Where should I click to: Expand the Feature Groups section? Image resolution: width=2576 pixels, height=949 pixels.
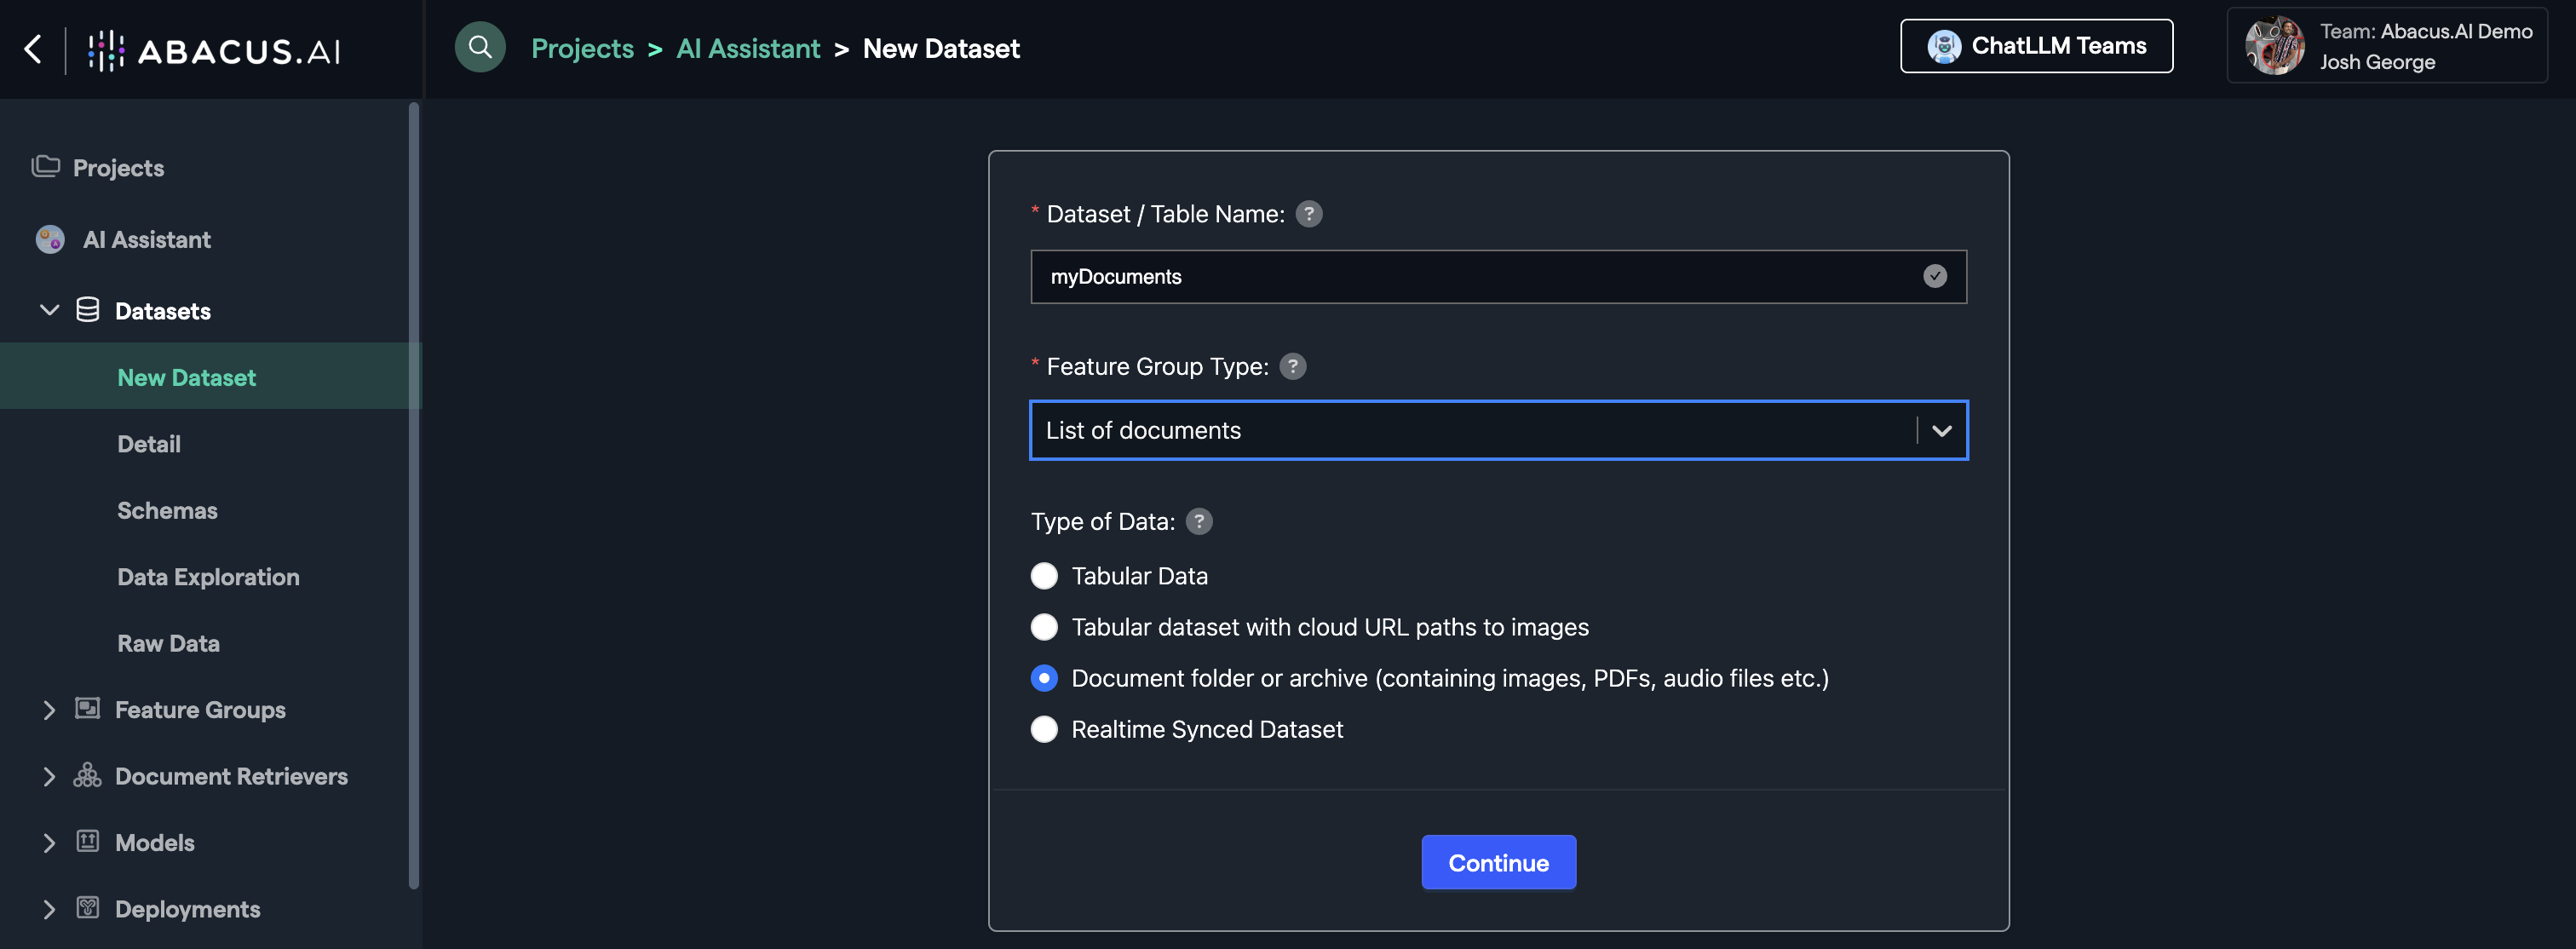click(49, 710)
